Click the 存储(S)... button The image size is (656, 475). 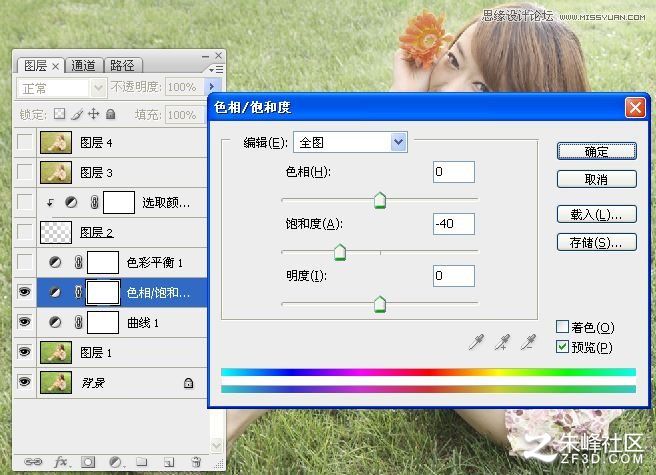pos(597,242)
